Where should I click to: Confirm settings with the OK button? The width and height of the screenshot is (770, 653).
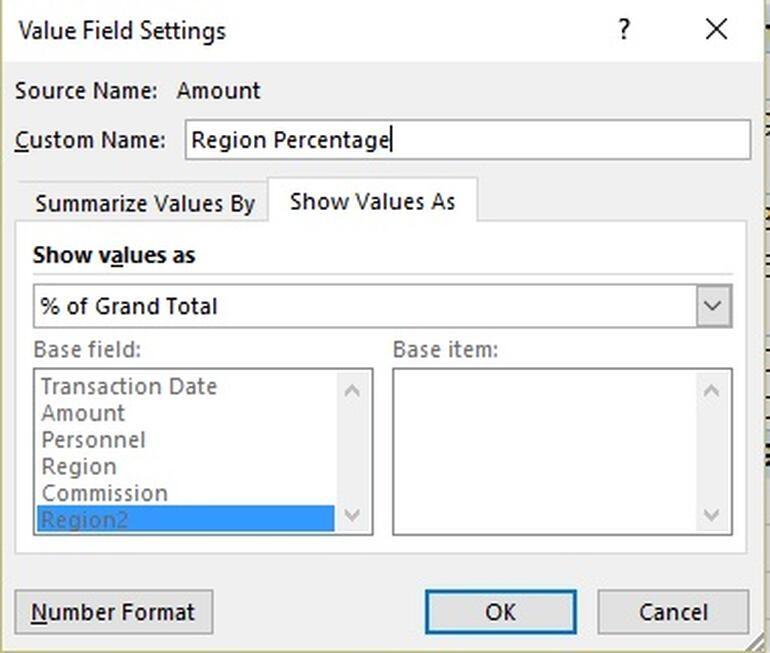pos(500,612)
